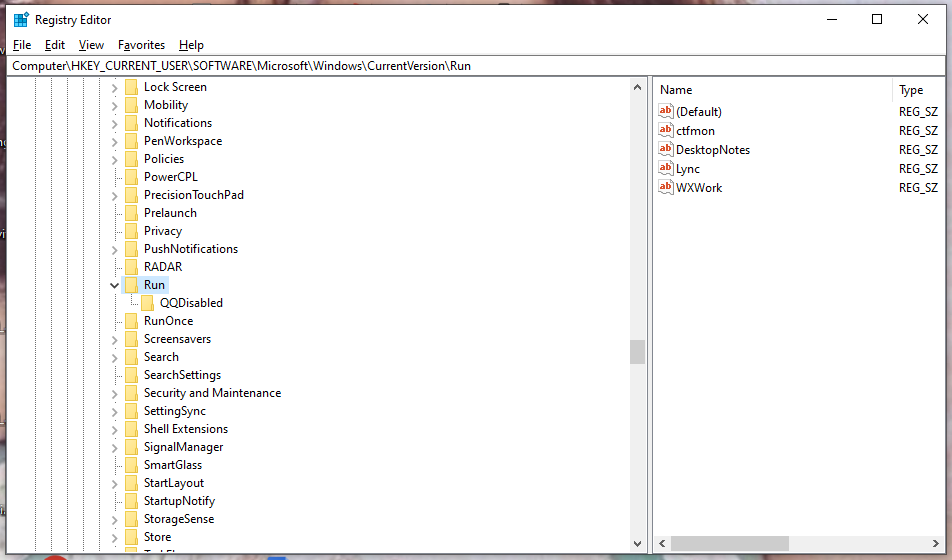Select the SearchSettings key
Image resolution: width=952 pixels, height=560 pixels.
pos(182,375)
